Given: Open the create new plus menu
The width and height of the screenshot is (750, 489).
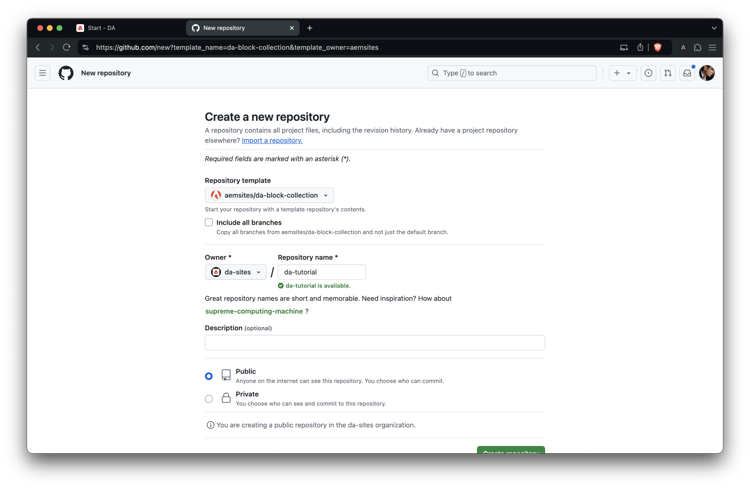Looking at the screenshot, I should point(622,73).
